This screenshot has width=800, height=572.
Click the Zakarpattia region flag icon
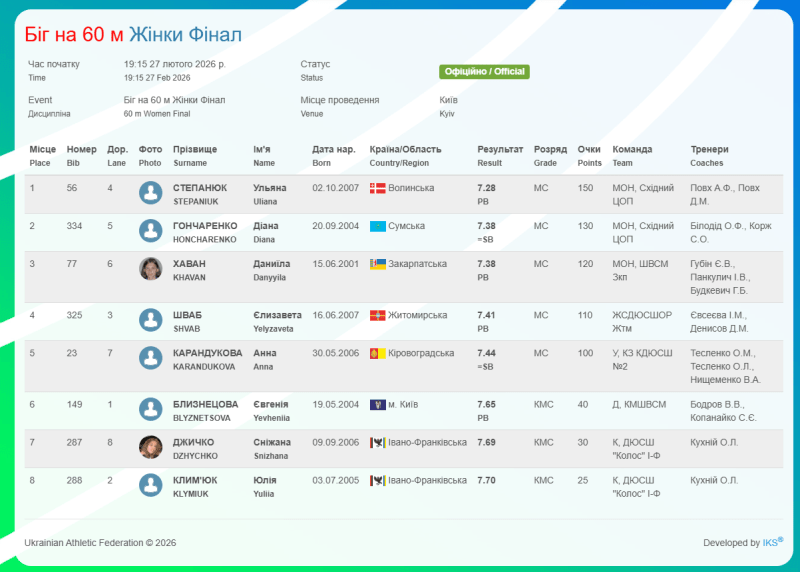[x=377, y=264]
